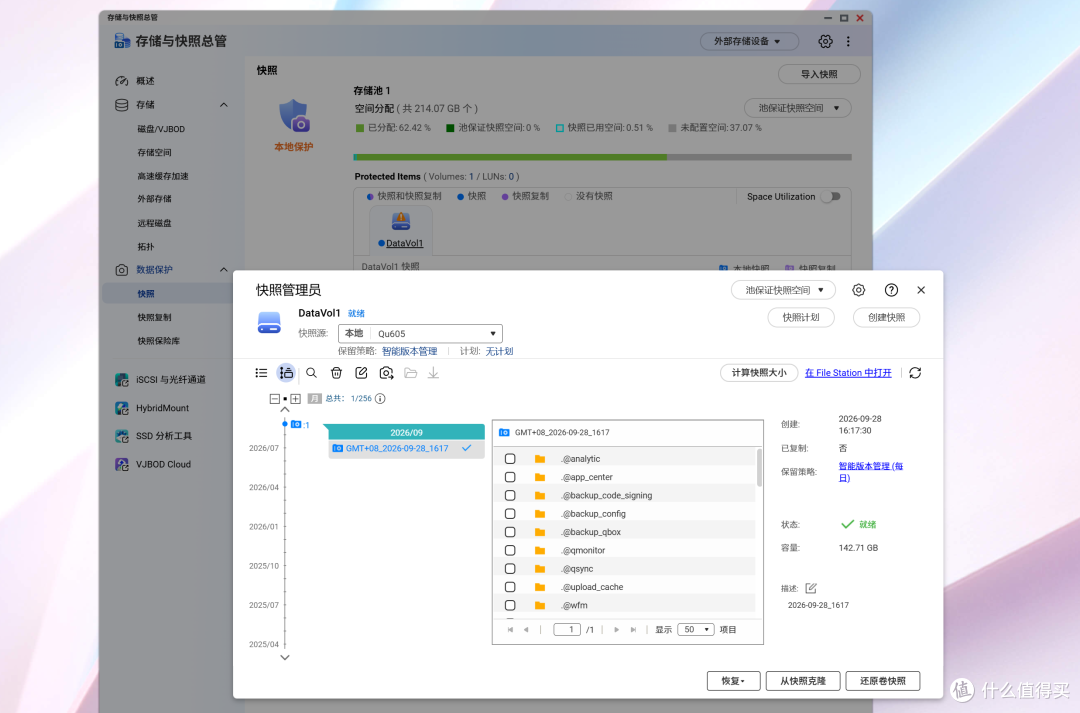The width and height of the screenshot is (1080, 713).
Task: Check the .@upload_cache checkbox
Action: 510,587
